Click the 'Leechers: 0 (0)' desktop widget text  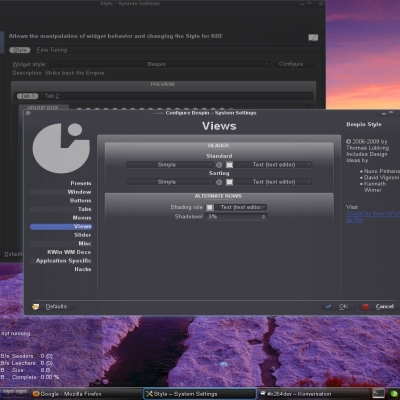[32, 363]
